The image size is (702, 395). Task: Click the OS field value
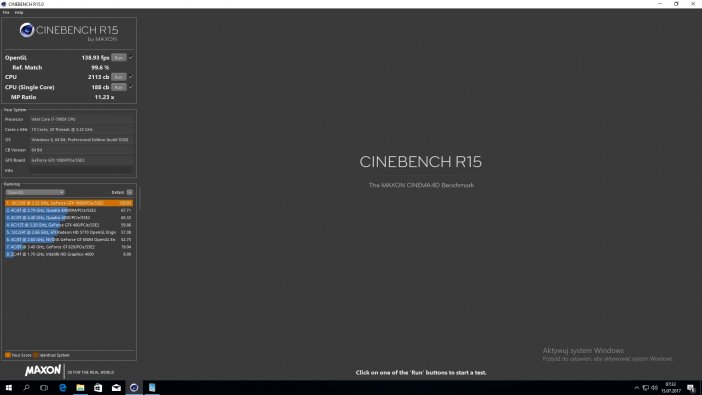[x=81, y=140]
